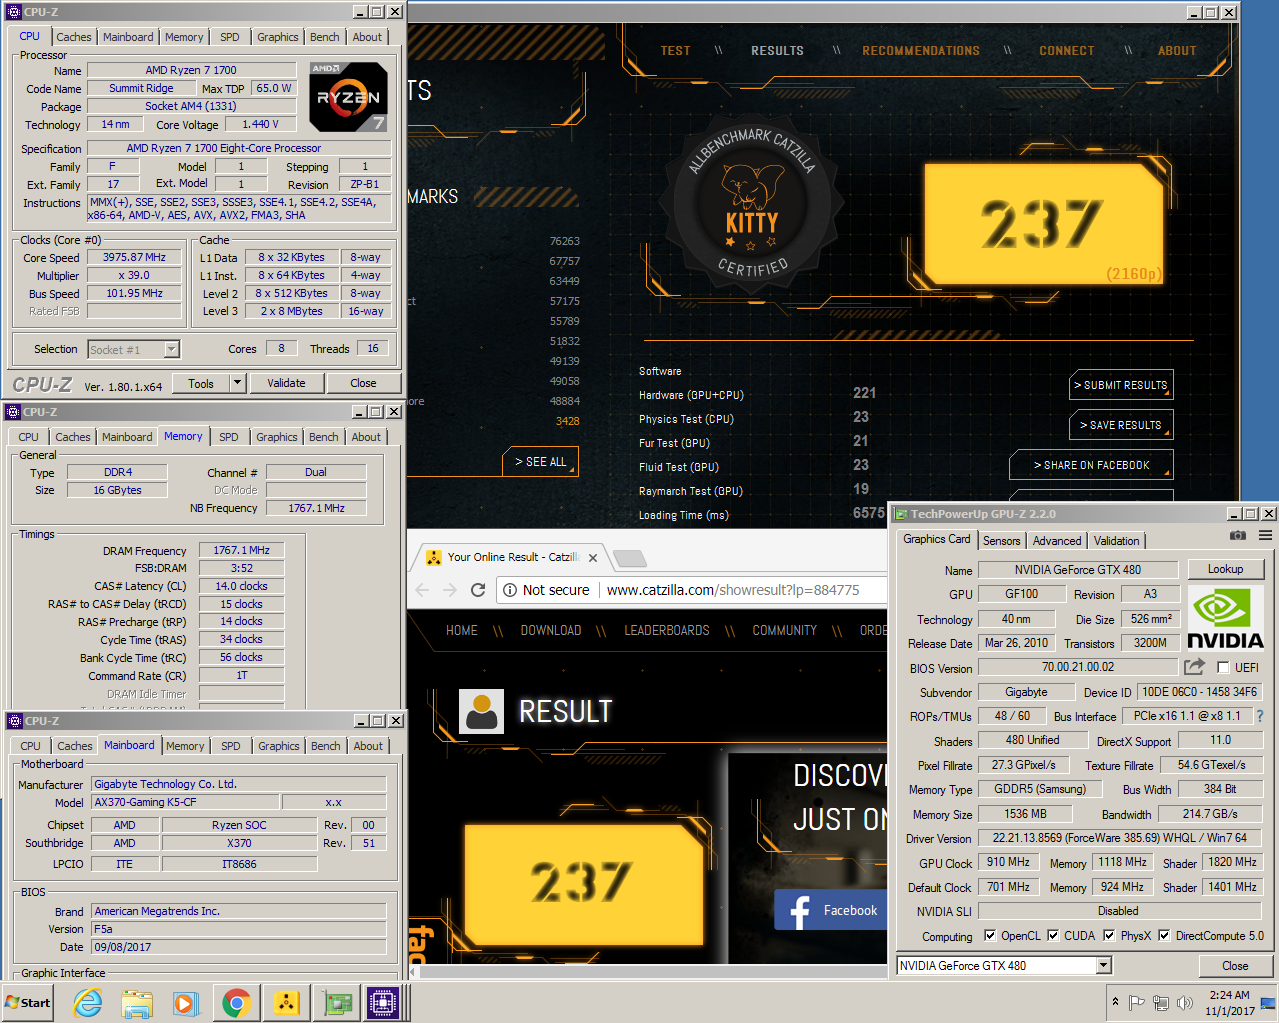1279x1023 pixels.
Task: Switch to GPU-Z via its taskbar icon
Action: (337, 1002)
